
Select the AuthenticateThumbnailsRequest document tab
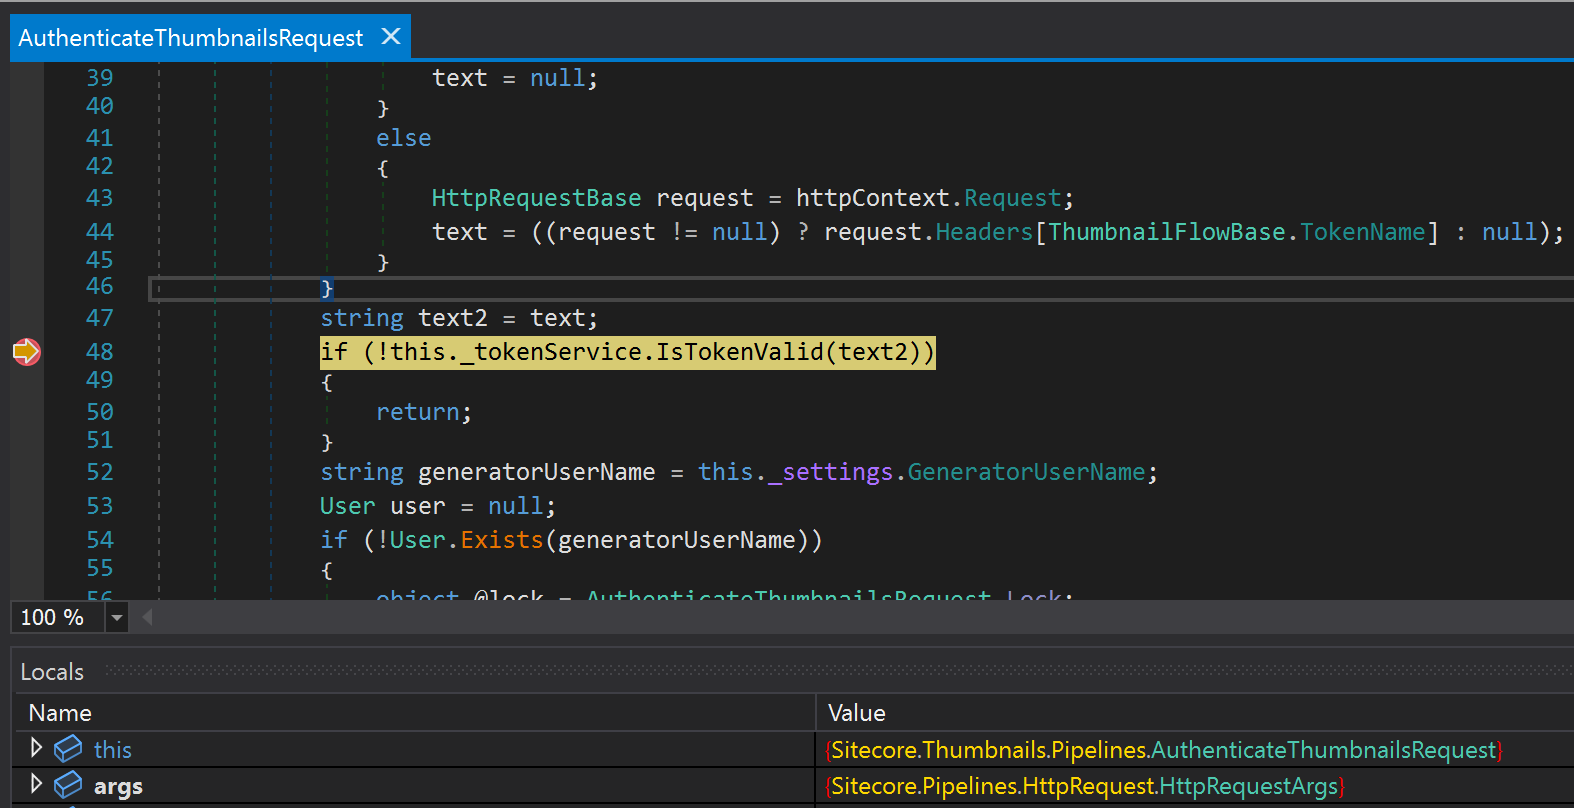click(x=190, y=38)
